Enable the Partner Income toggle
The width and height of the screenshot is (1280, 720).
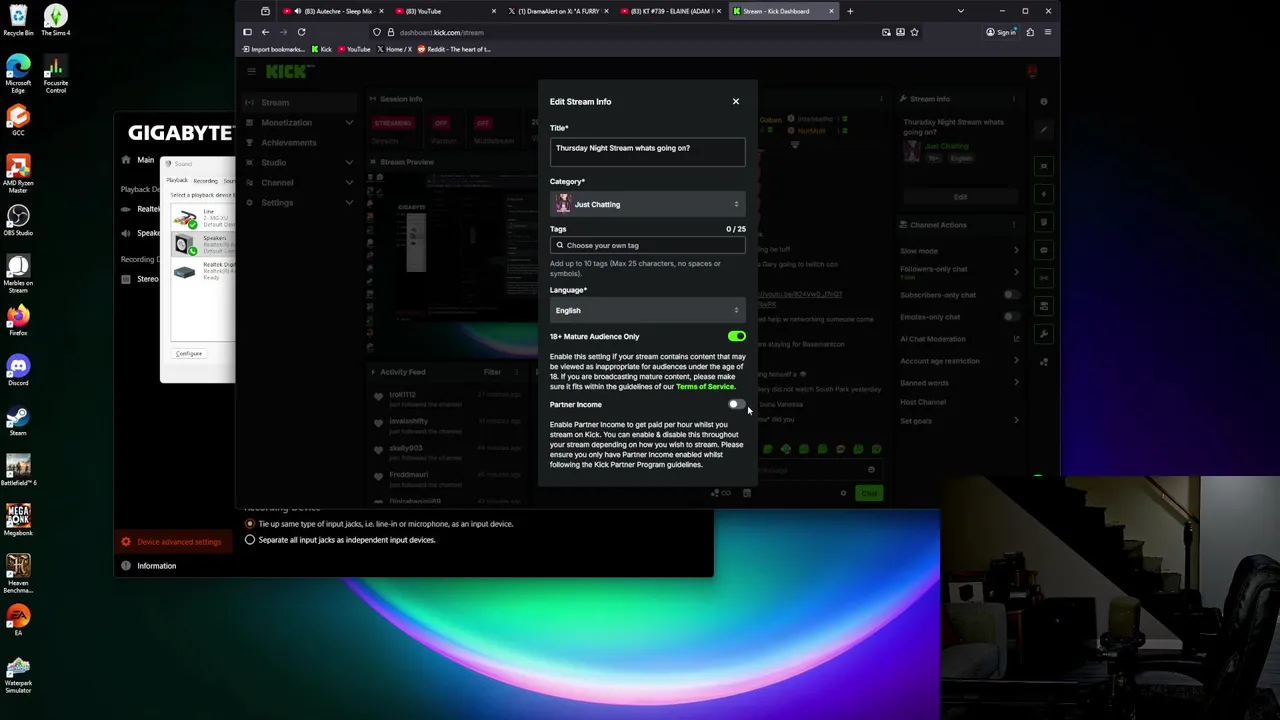(736, 404)
